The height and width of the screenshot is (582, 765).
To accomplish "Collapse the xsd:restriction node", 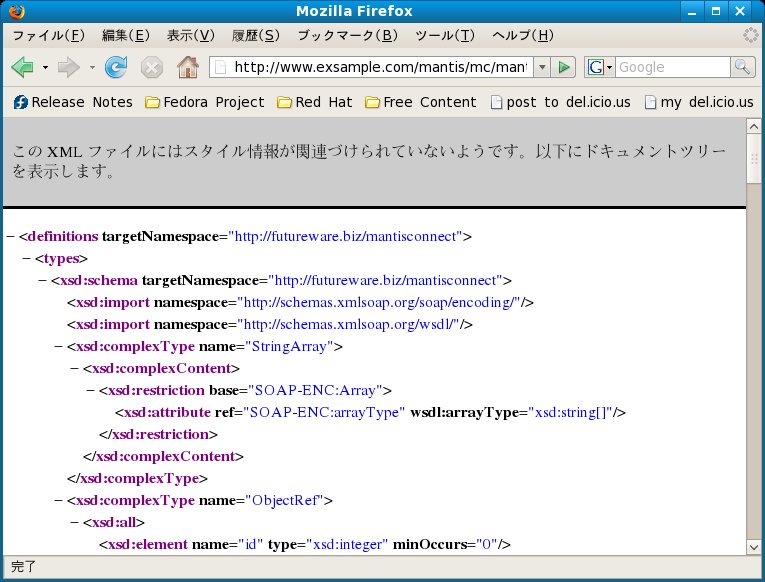I will click(x=91, y=390).
